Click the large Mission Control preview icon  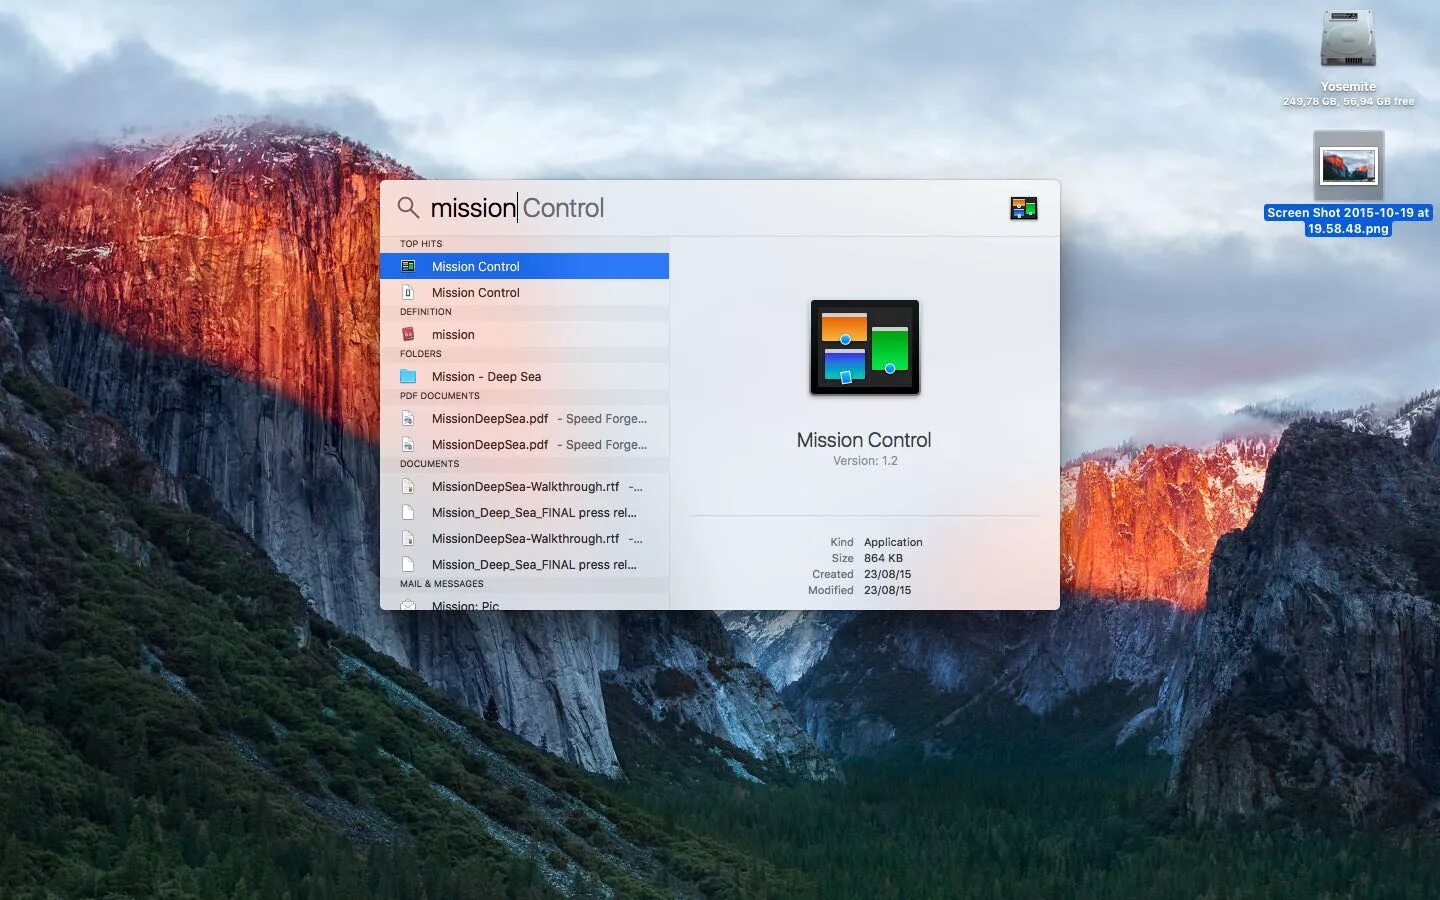coord(865,347)
